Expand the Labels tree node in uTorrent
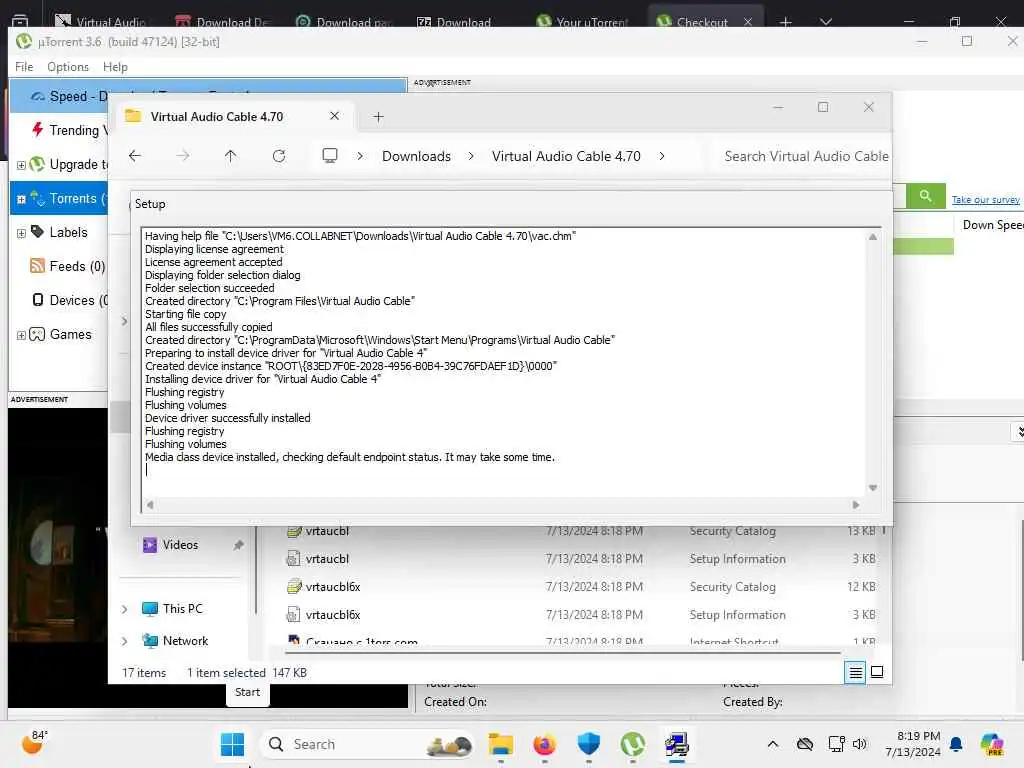Screen dimensions: 1024x768 (x=21, y=233)
